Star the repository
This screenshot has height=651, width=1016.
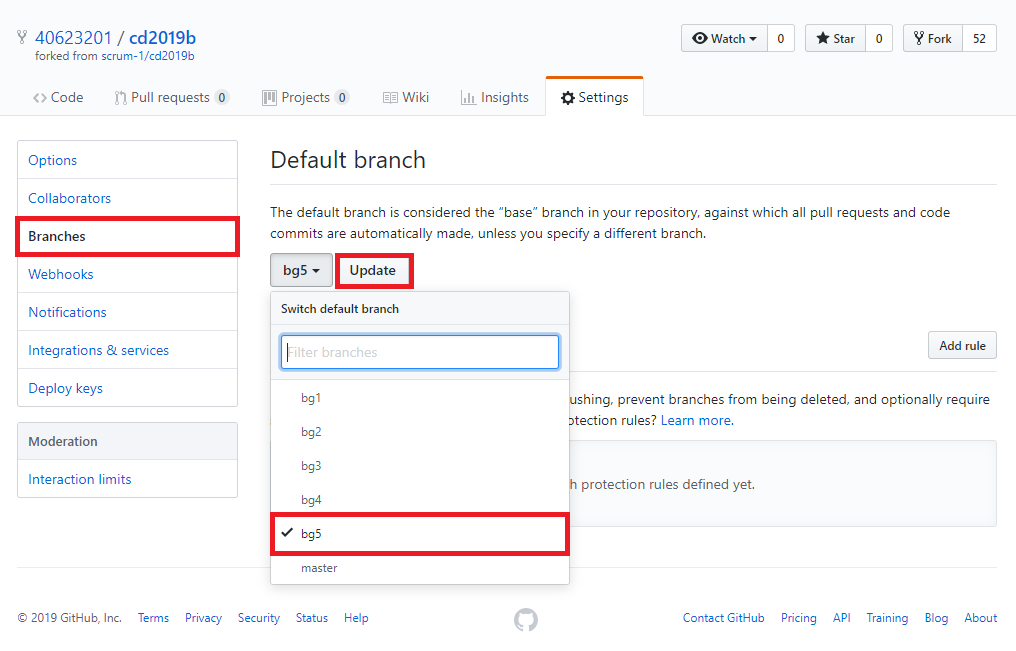click(835, 38)
